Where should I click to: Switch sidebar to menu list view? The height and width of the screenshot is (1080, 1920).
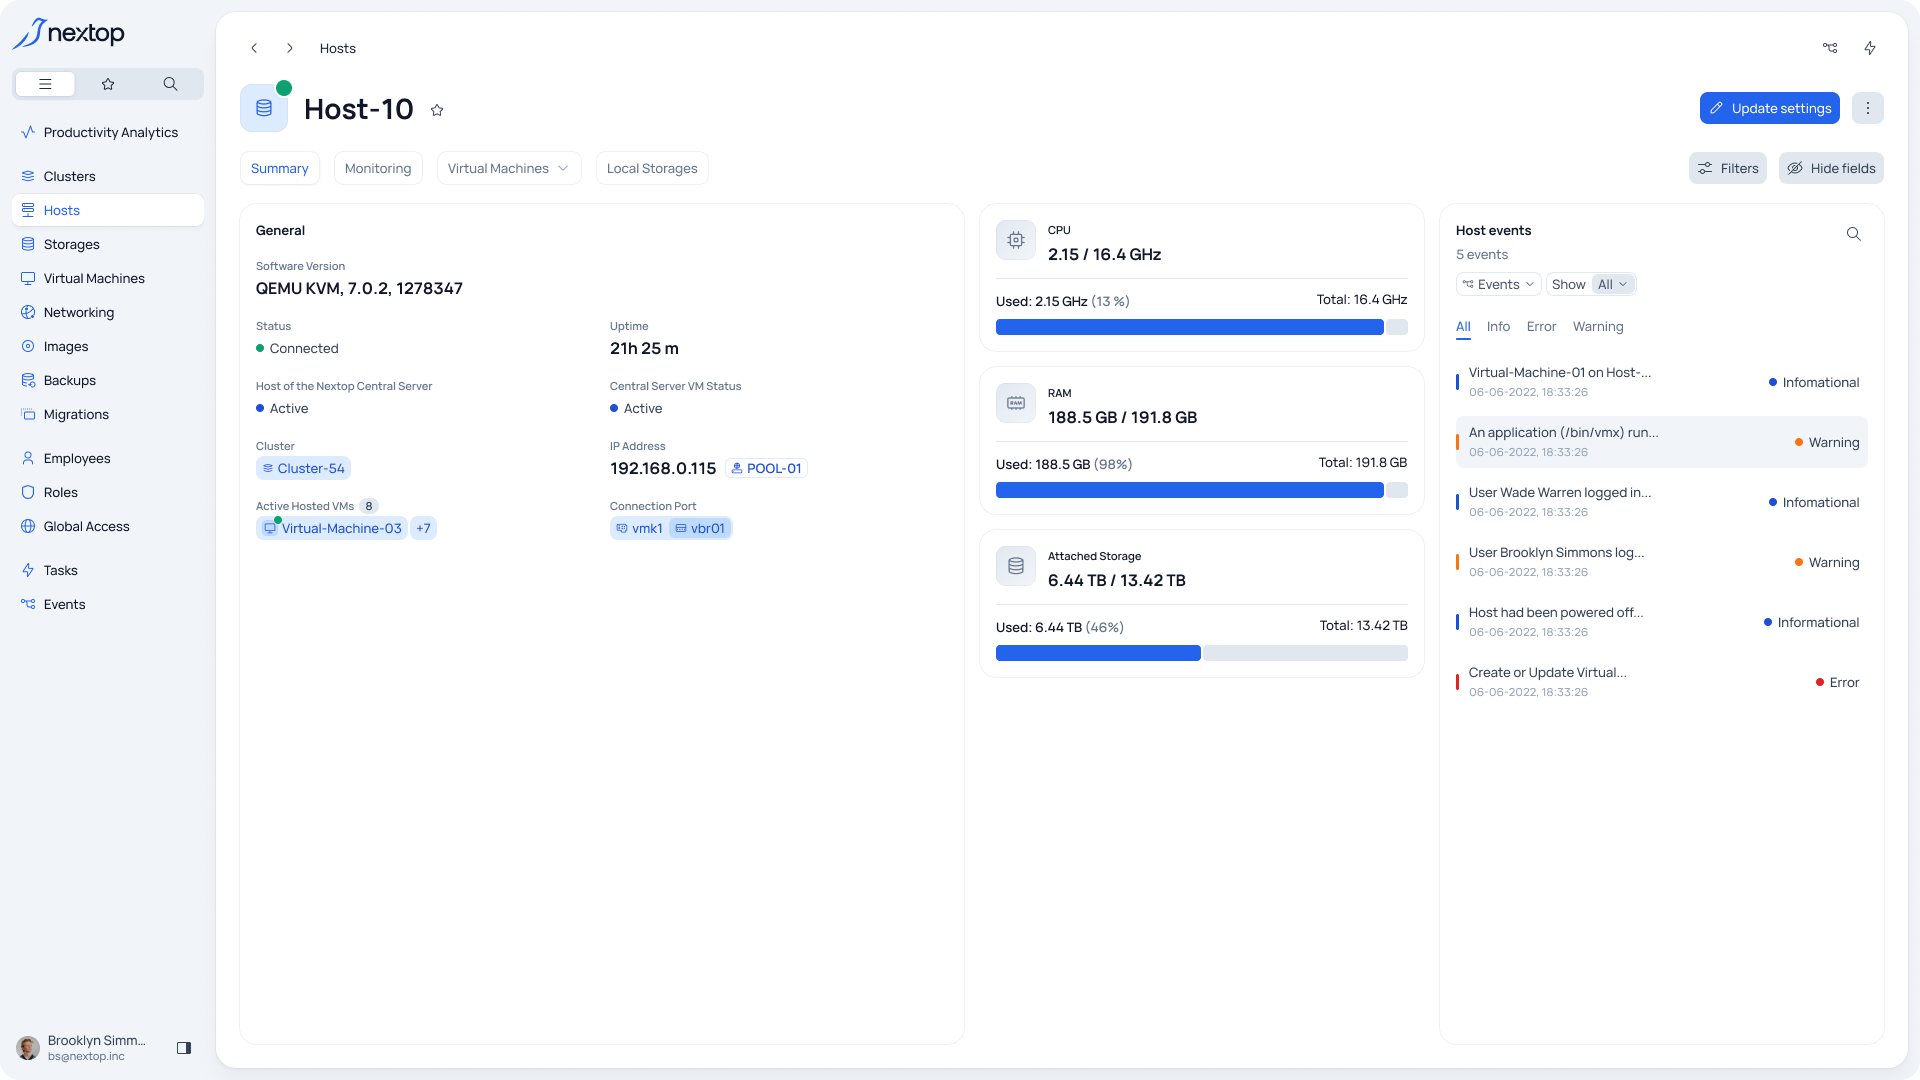[45, 84]
